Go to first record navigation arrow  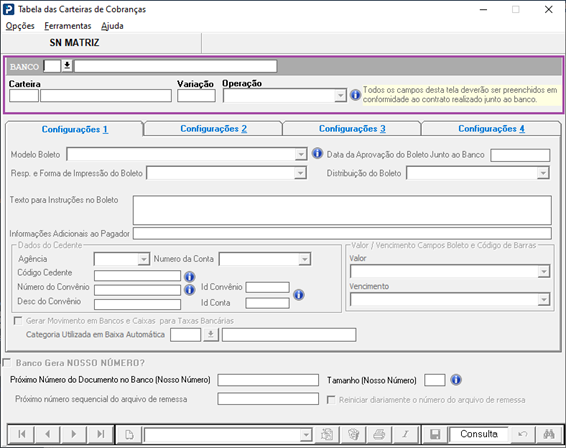click(x=21, y=434)
